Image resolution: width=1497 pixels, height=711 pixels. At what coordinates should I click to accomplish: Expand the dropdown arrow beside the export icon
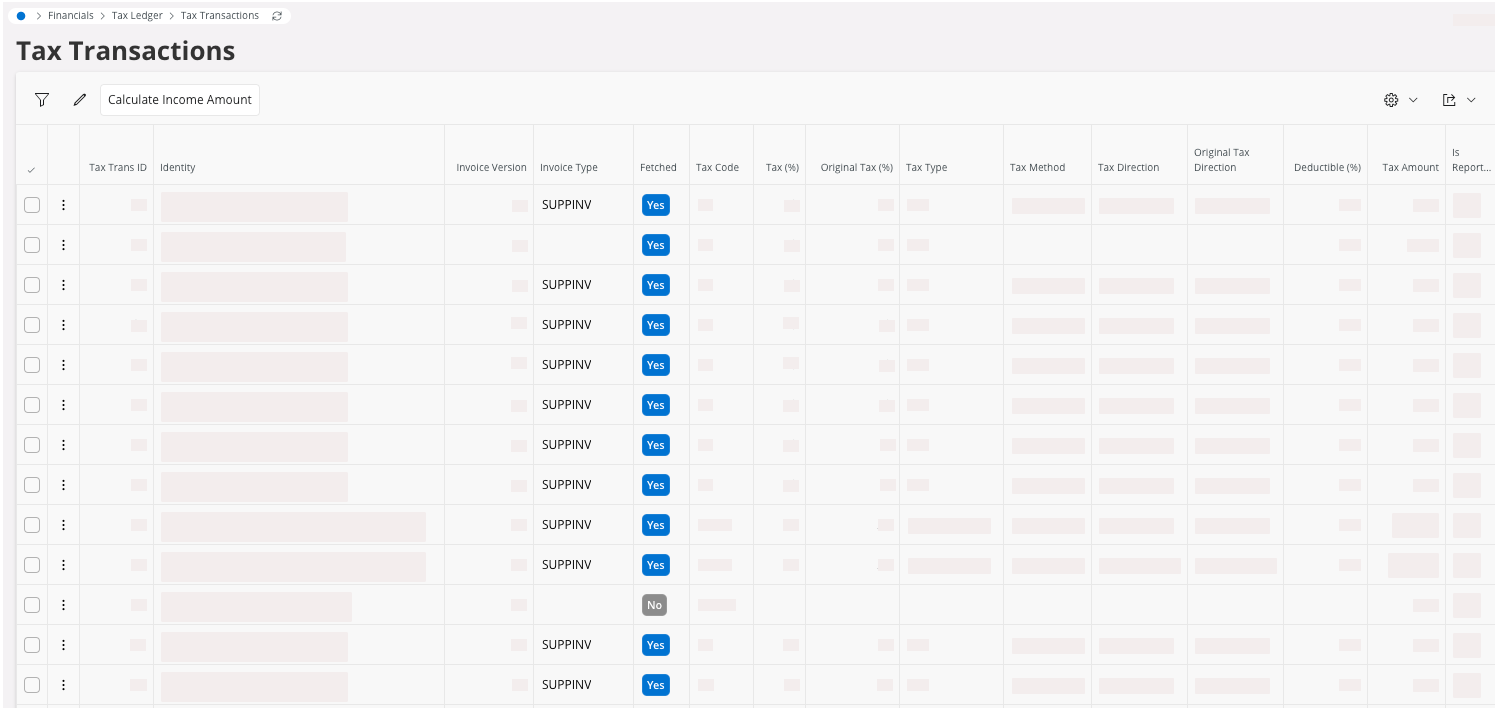coord(1471,100)
